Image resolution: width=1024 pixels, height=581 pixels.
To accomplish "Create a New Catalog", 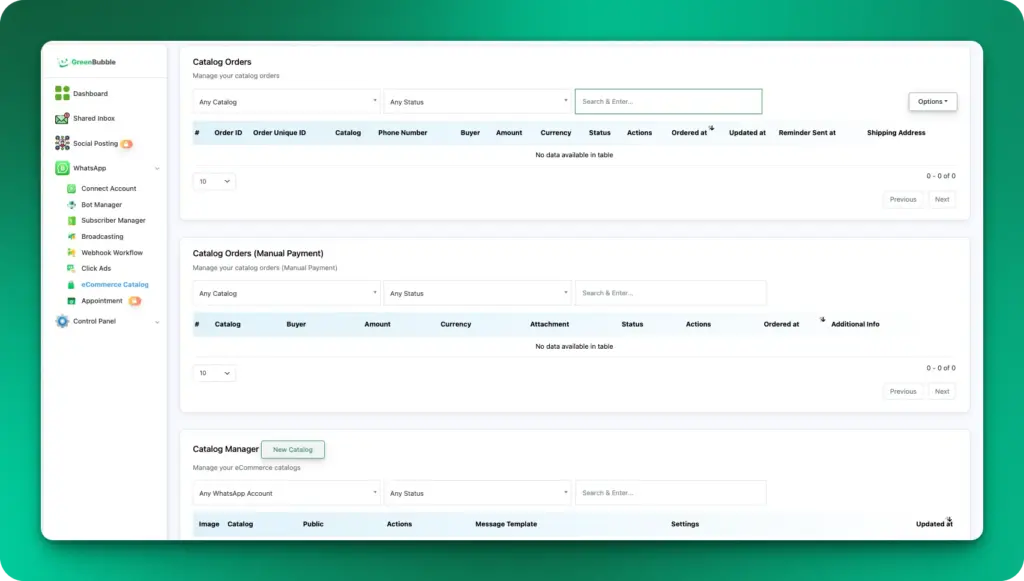I will pyautogui.click(x=292, y=449).
